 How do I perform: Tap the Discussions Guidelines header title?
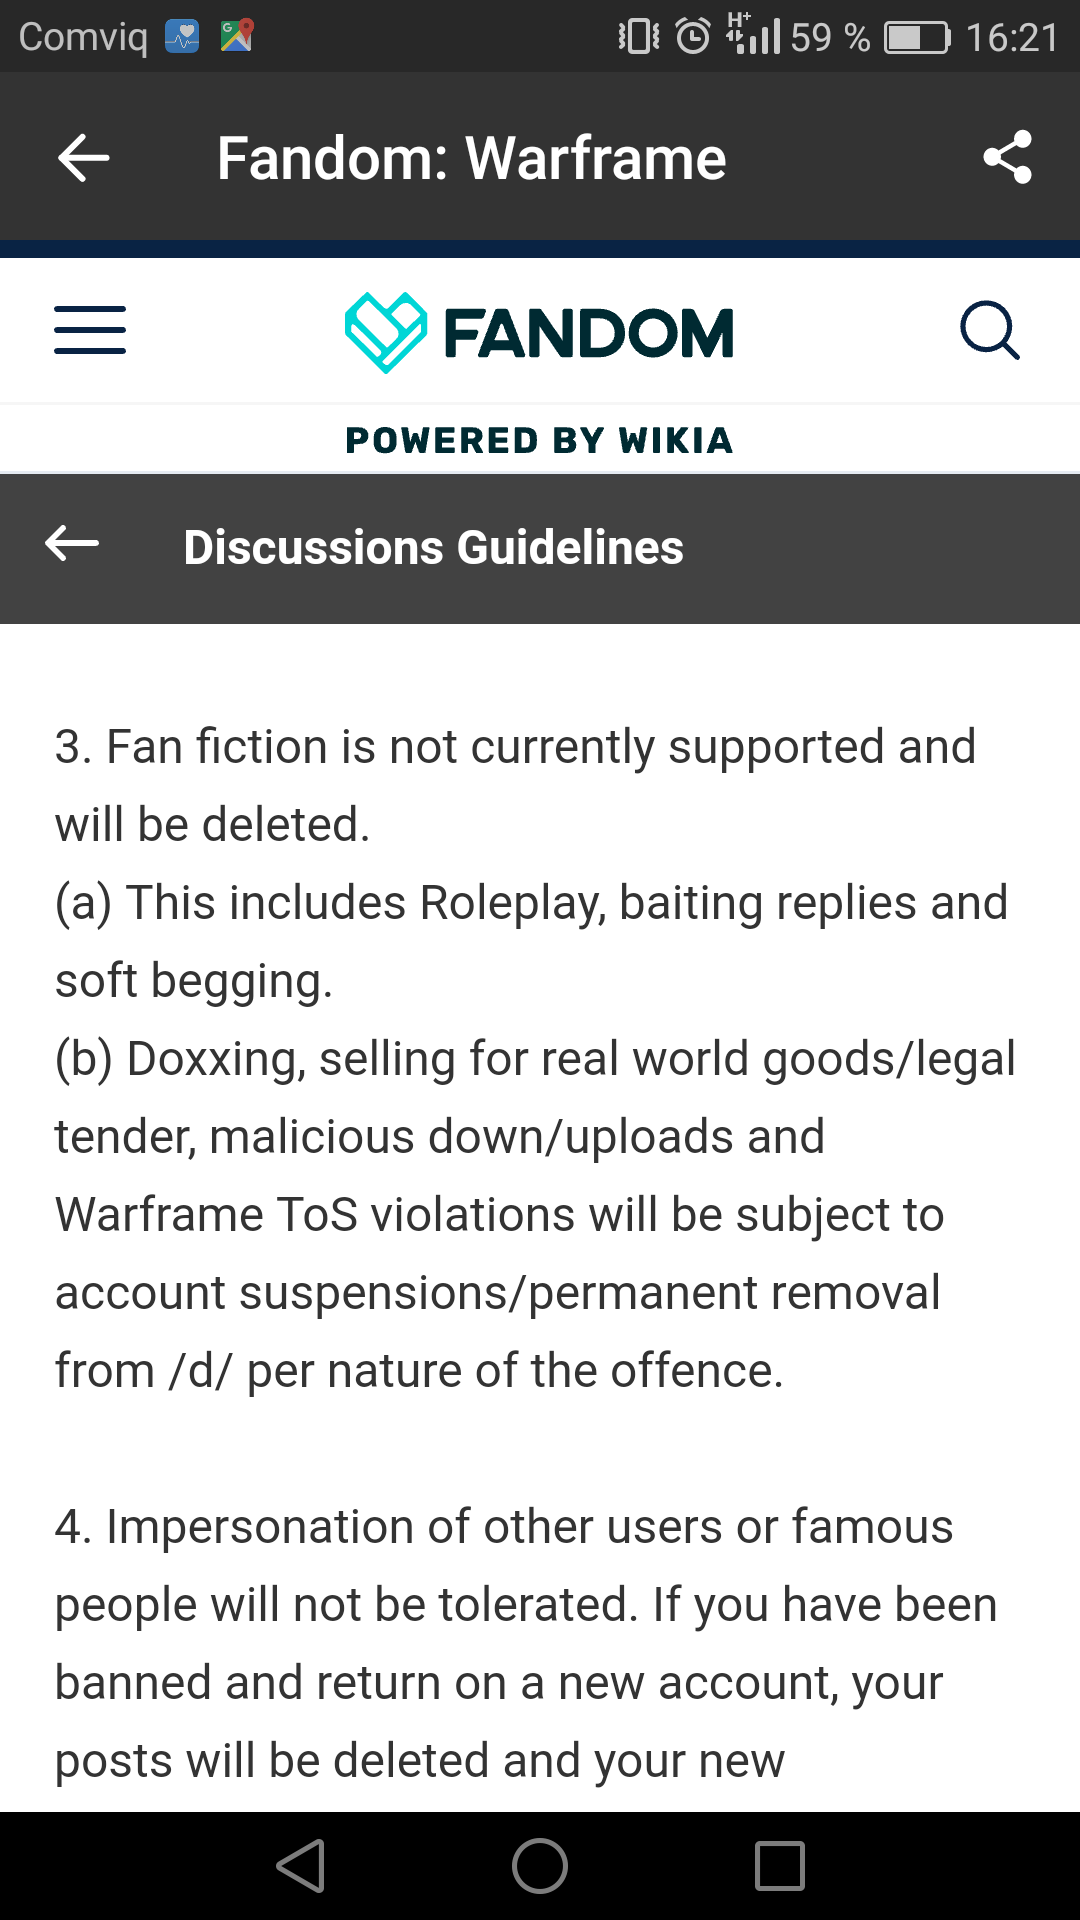(x=433, y=547)
